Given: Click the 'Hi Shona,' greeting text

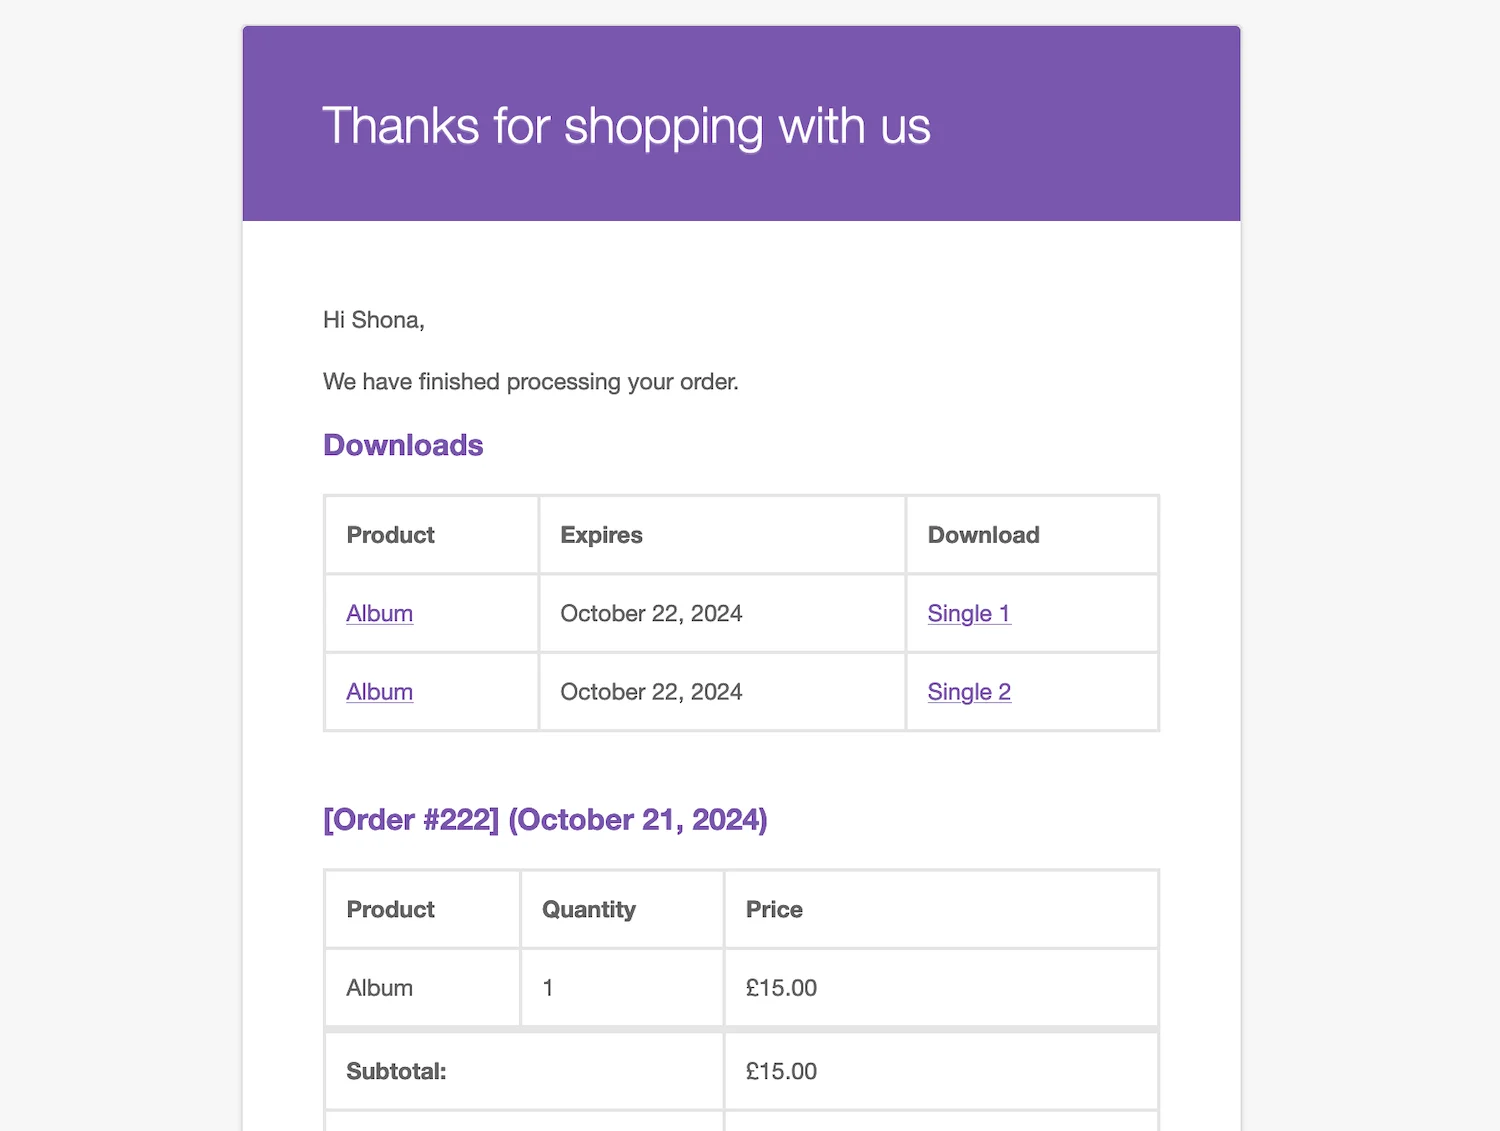Looking at the screenshot, I should (x=373, y=320).
